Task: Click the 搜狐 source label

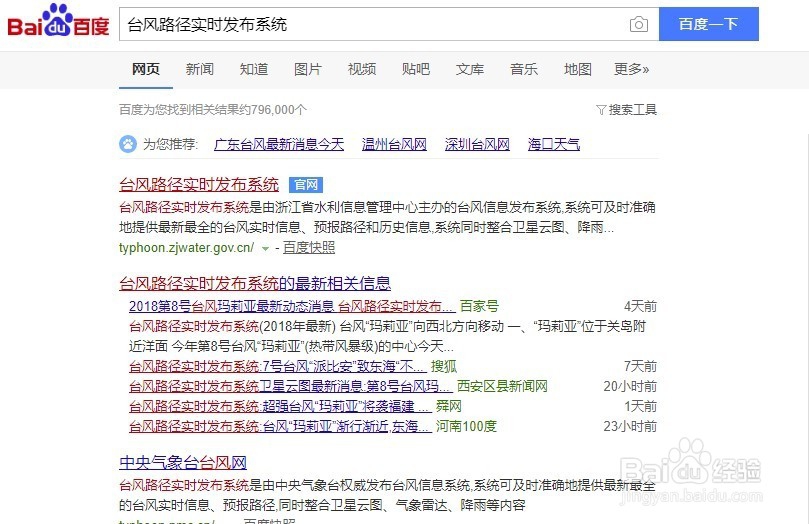Action: [x=444, y=366]
